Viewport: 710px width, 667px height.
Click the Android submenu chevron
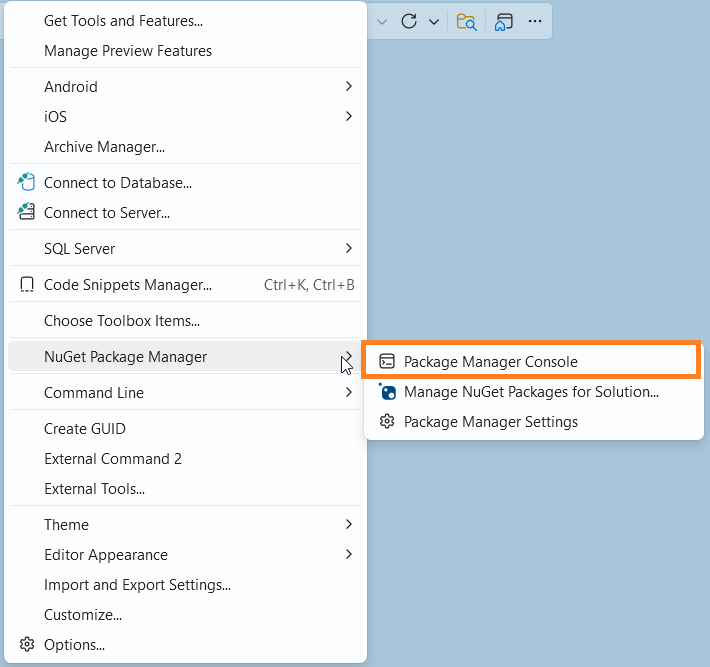coord(349,86)
